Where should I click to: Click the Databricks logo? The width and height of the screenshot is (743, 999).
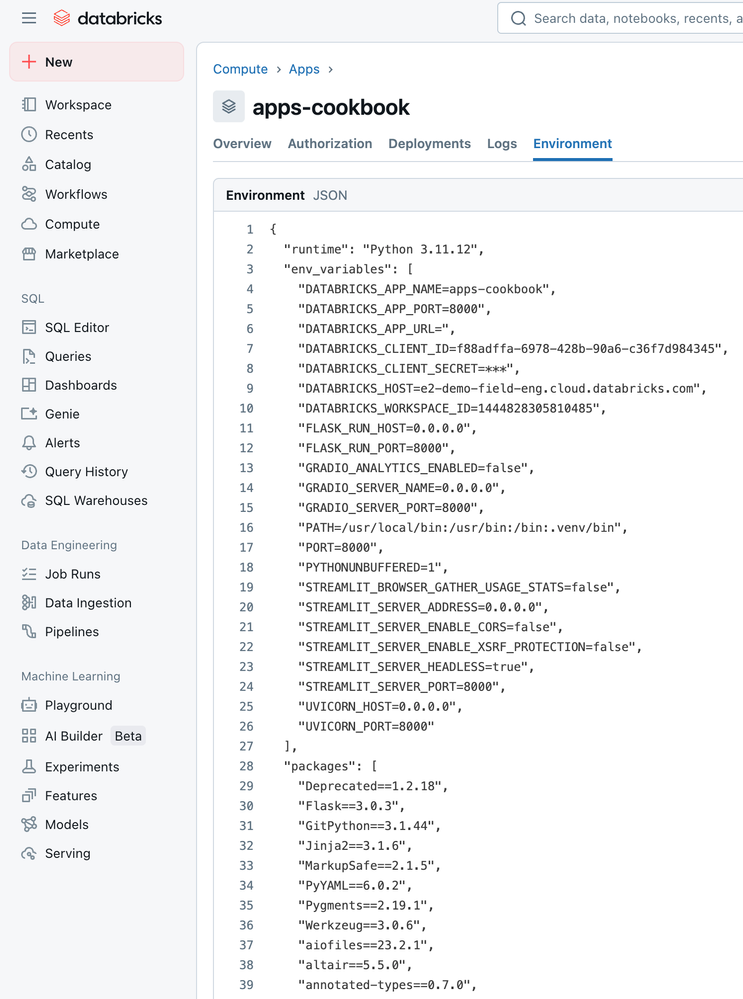tap(107, 18)
